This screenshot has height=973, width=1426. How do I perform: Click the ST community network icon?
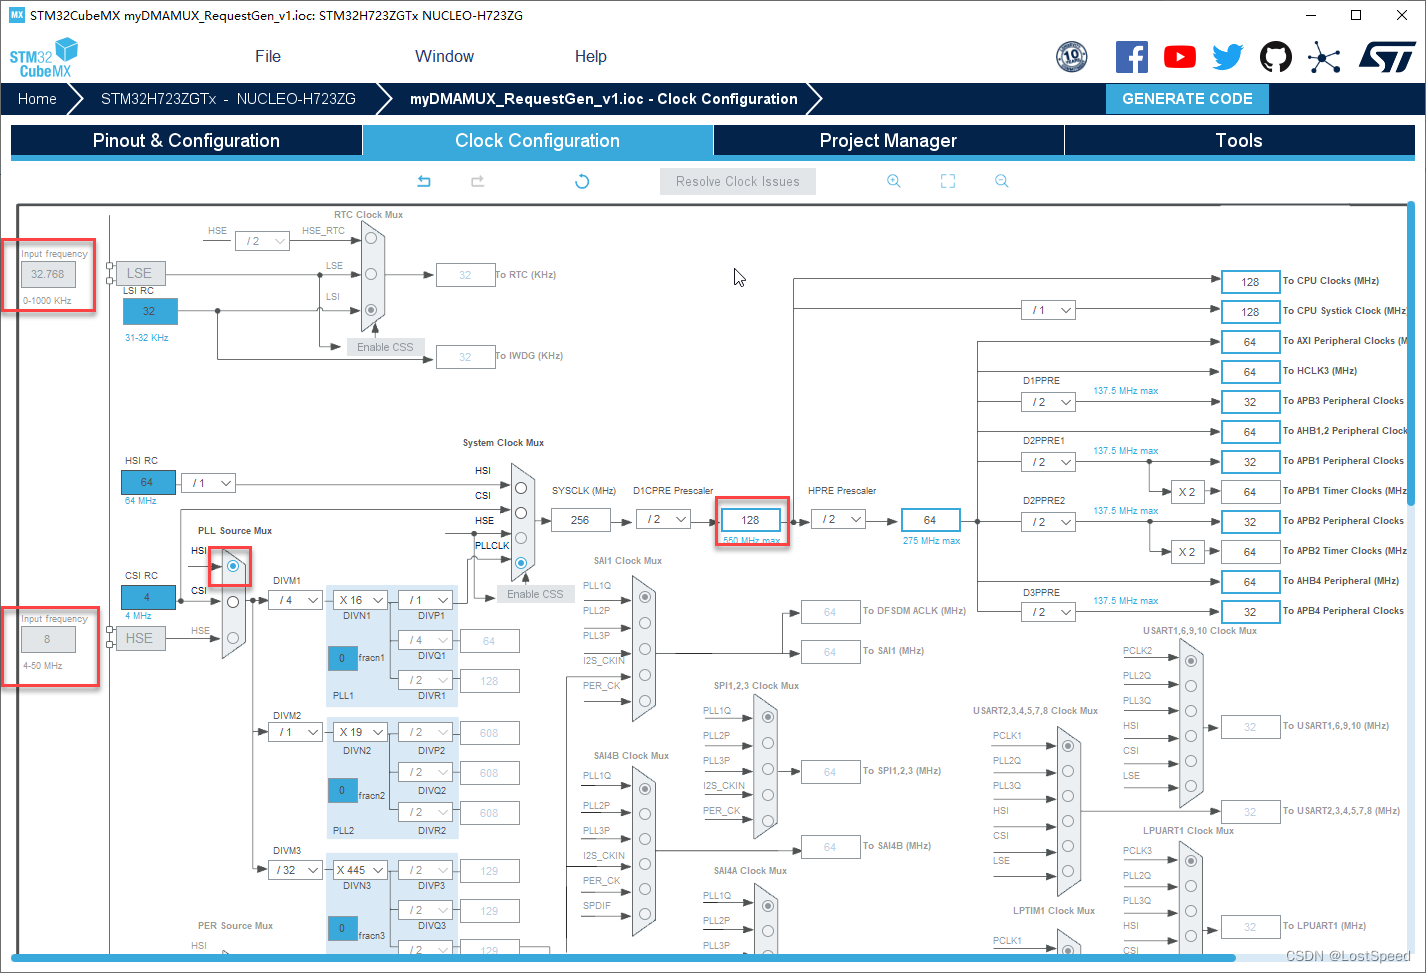coord(1324,57)
